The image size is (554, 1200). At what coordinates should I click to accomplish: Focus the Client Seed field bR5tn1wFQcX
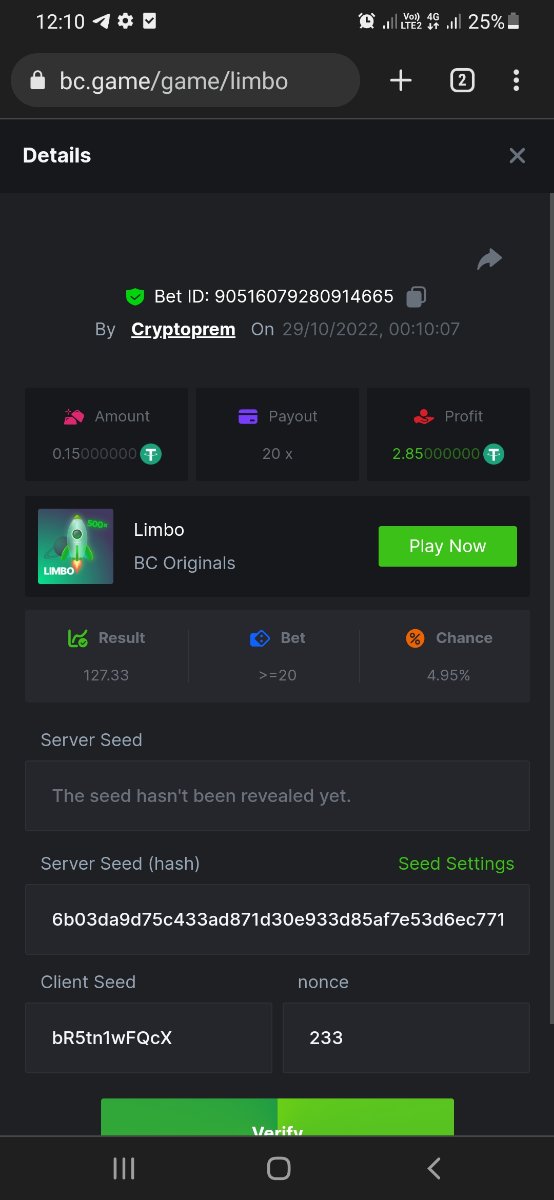coord(148,1038)
